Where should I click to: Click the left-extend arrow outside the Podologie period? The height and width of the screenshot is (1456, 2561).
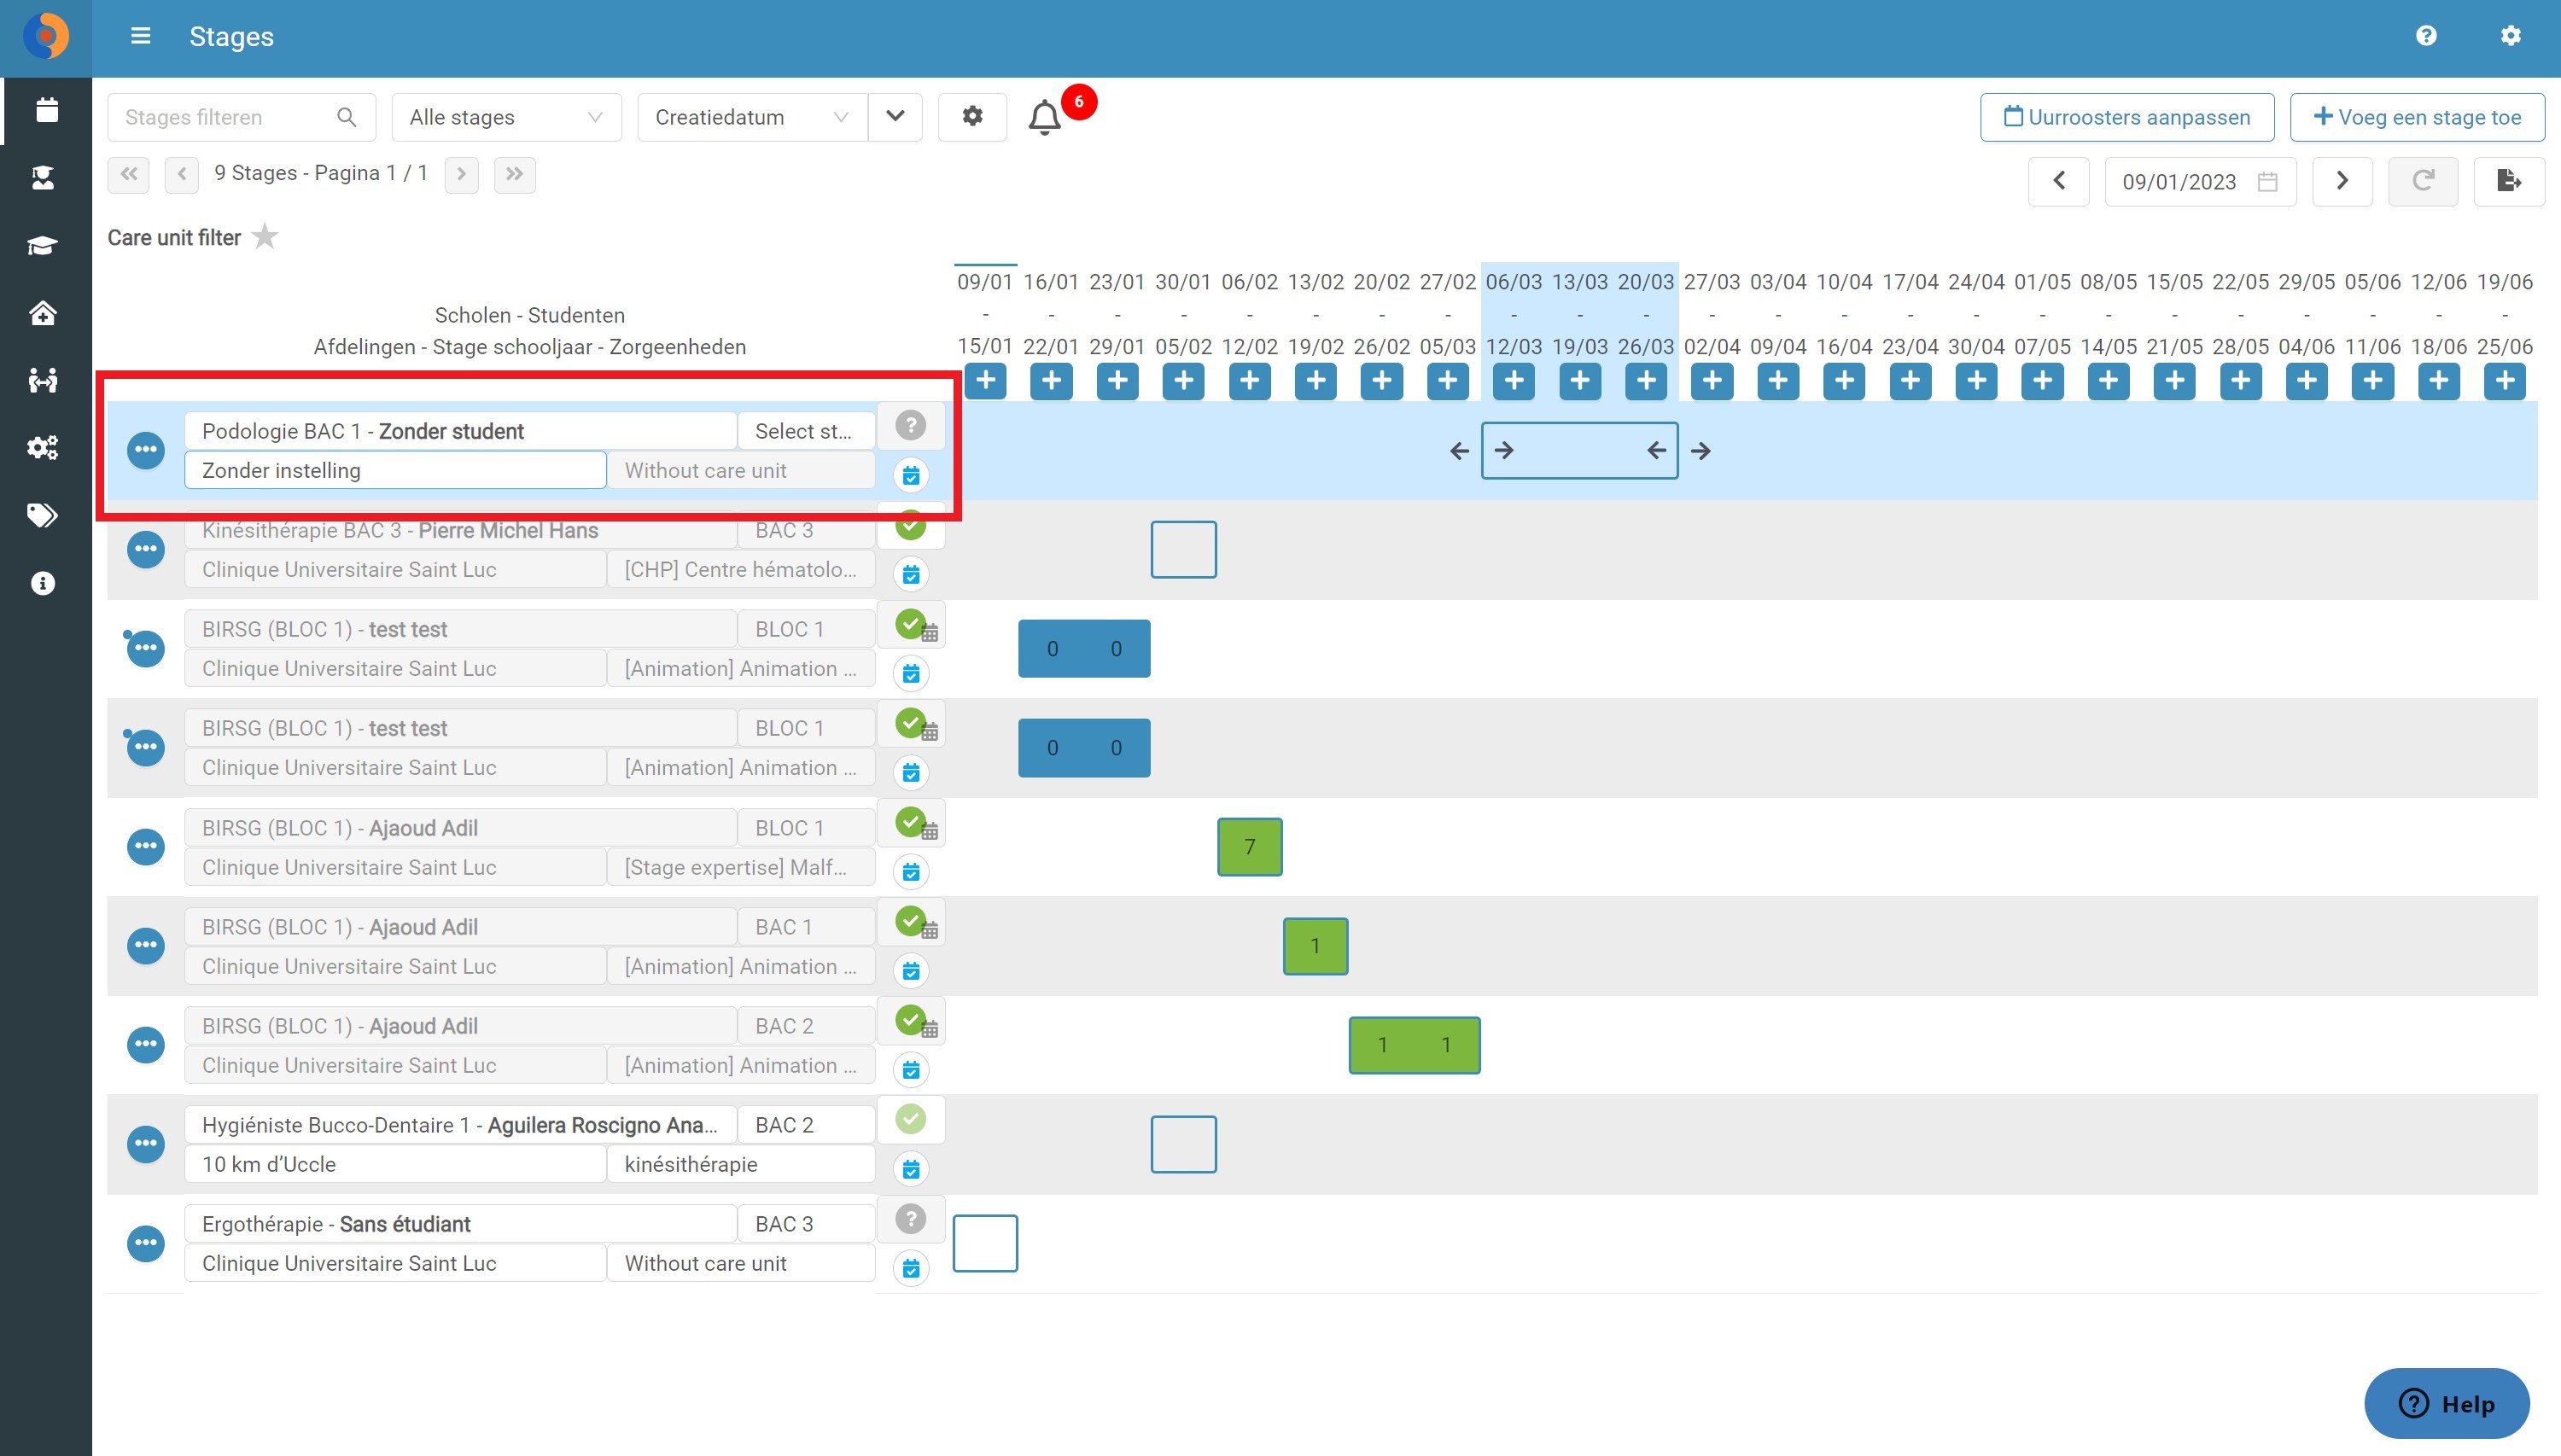pos(1460,451)
